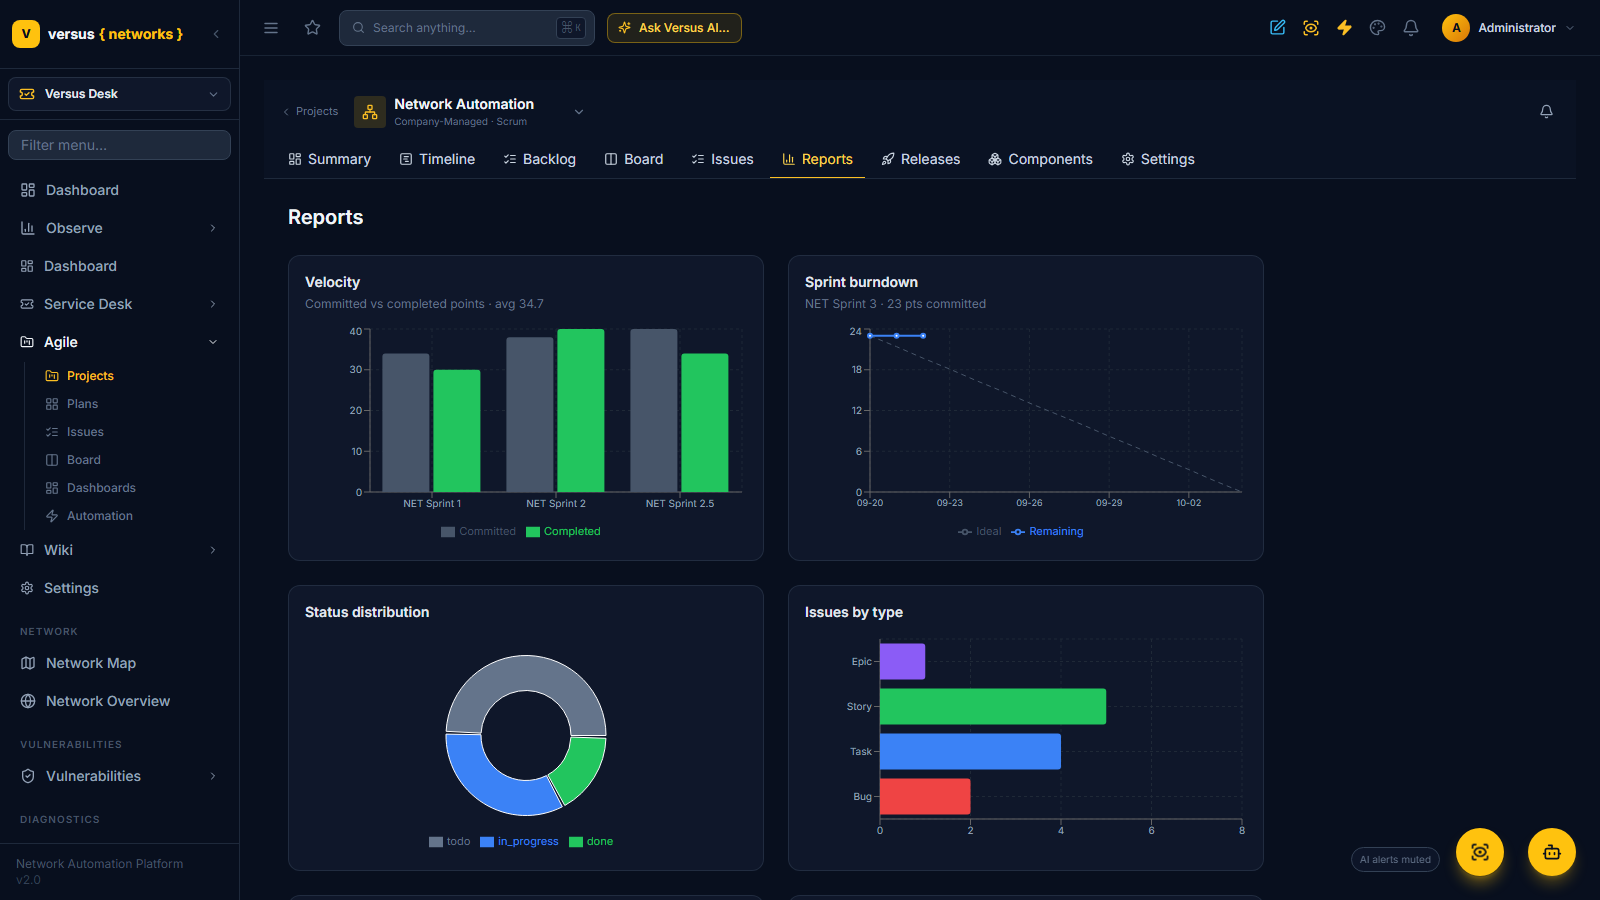Open the yellow AI assistant robot button
This screenshot has width=1600, height=900.
point(1552,852)
